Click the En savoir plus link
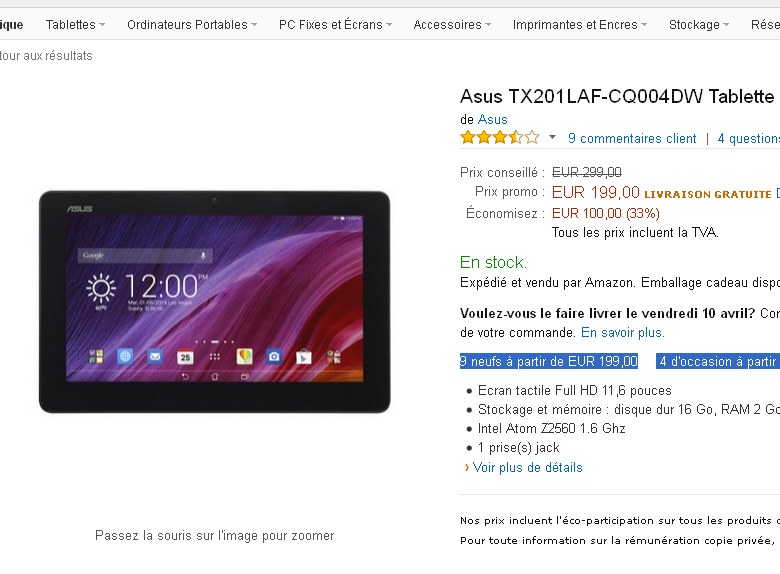The width and height of the screenshot is (780, 574). (622, 332)
